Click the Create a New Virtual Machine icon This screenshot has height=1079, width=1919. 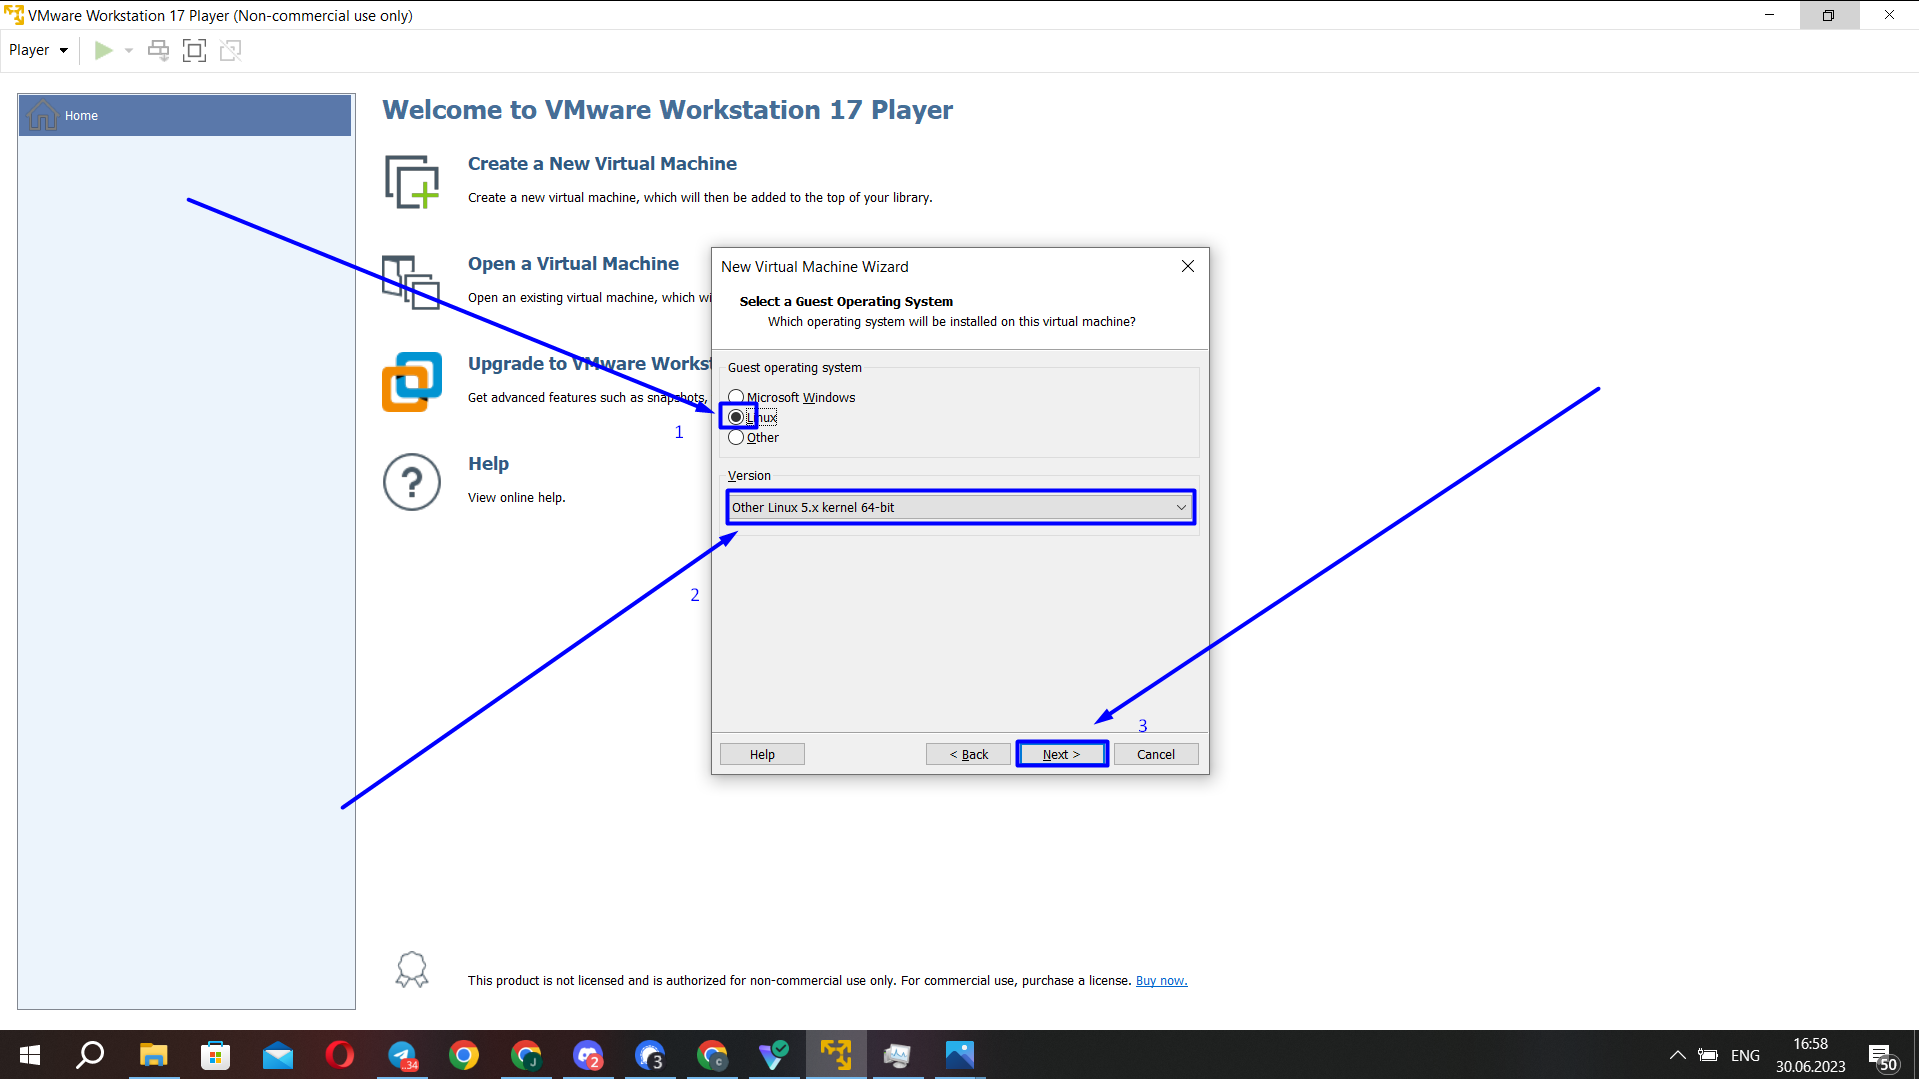tap(412, 181)
